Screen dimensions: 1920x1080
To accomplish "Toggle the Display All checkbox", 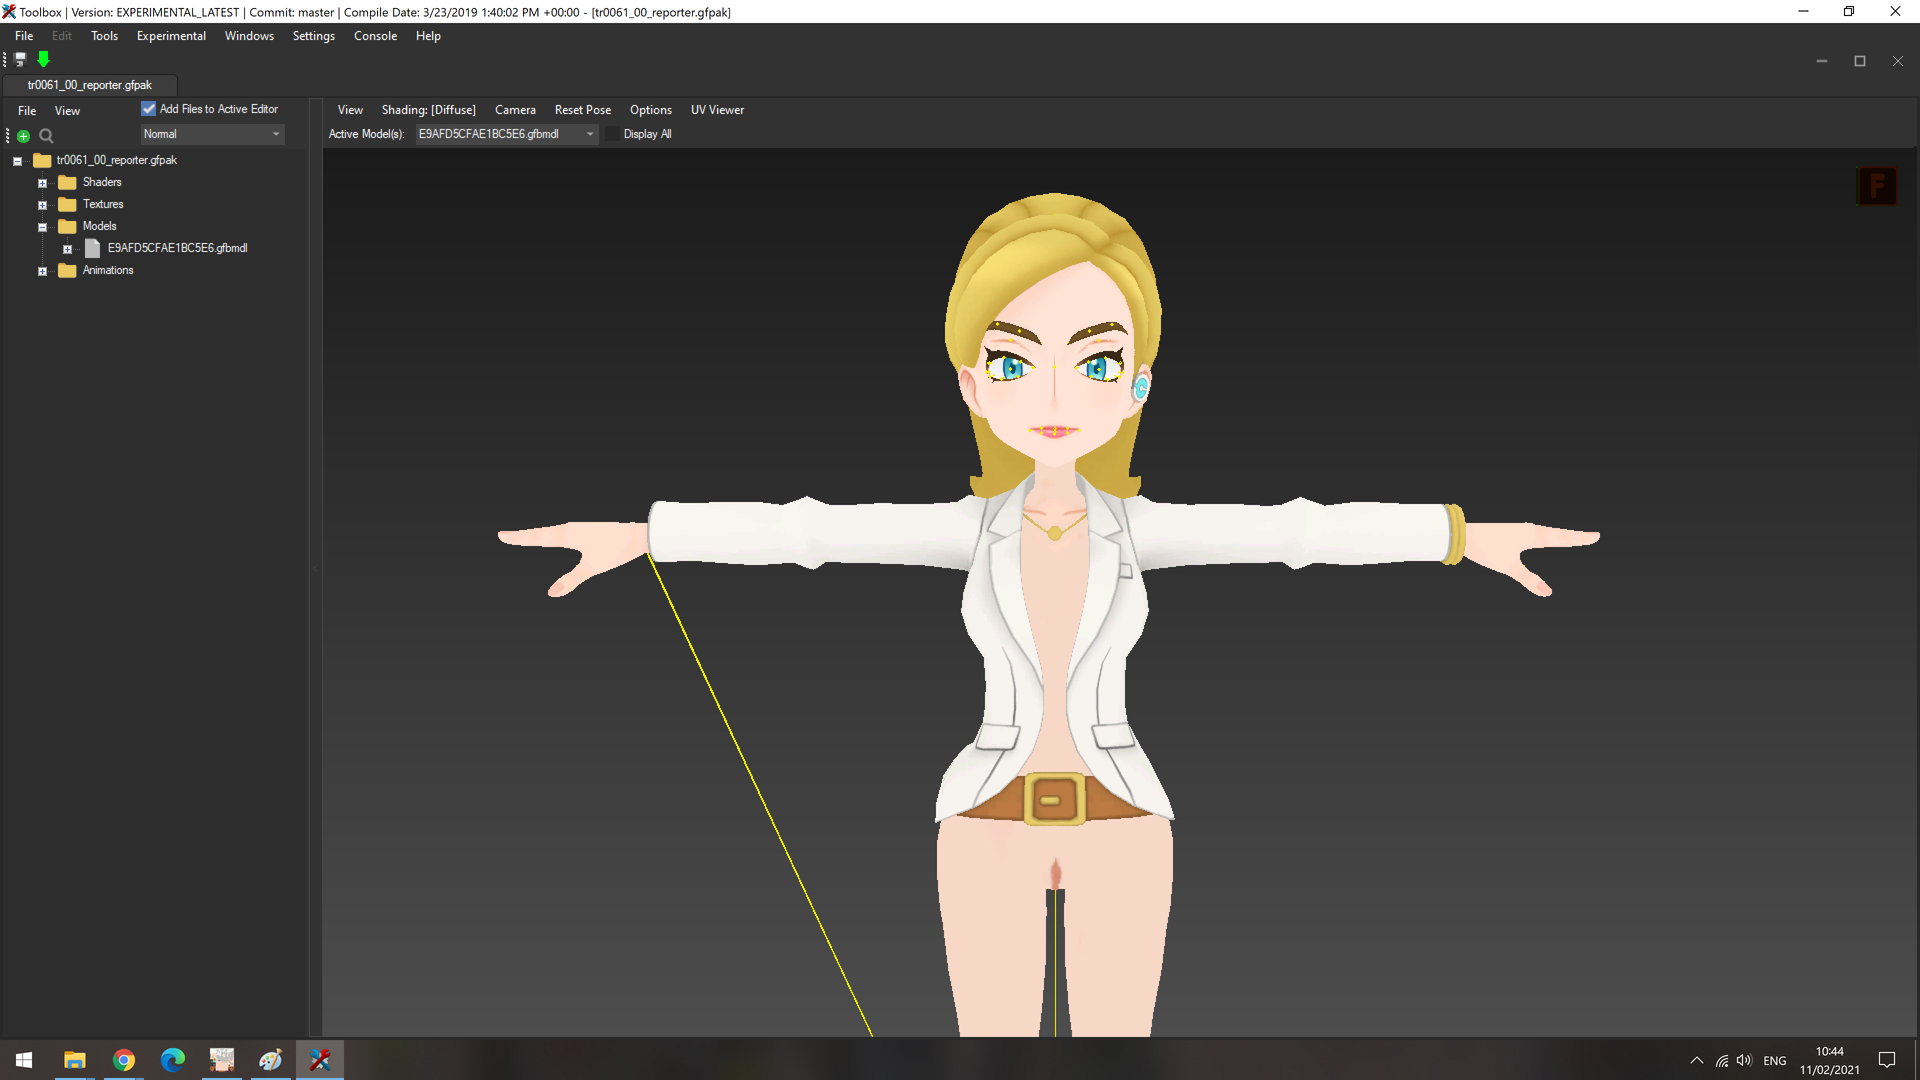I will click(x=612, y=134).
